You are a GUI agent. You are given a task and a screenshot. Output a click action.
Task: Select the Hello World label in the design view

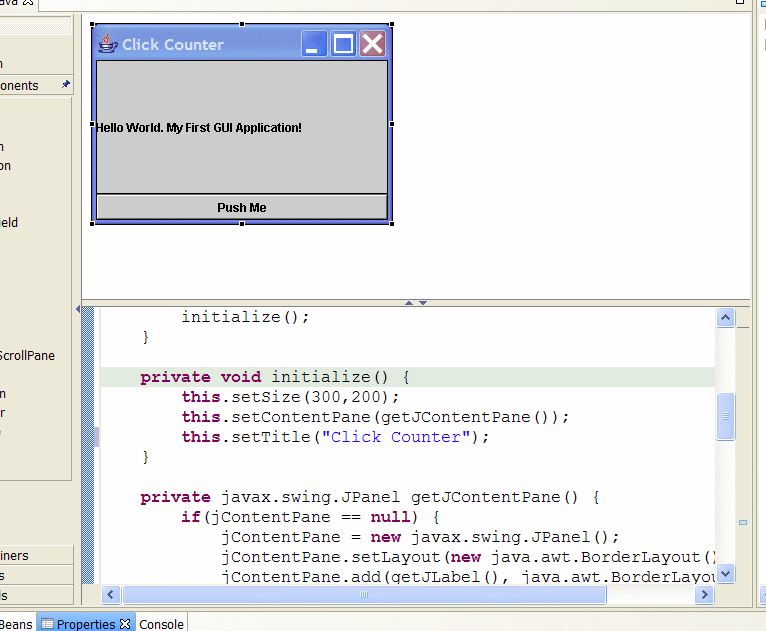(x=198, y=128)
